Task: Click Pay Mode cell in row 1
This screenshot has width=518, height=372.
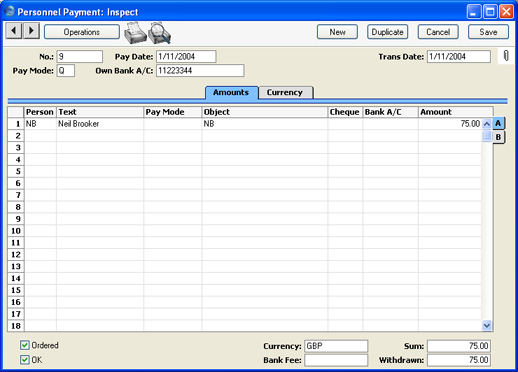Action: [173, 124]
